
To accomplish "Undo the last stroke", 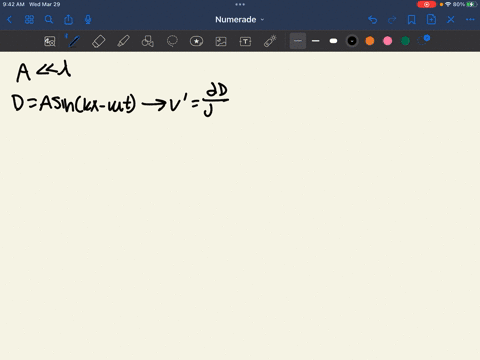I will pos(373,20).
